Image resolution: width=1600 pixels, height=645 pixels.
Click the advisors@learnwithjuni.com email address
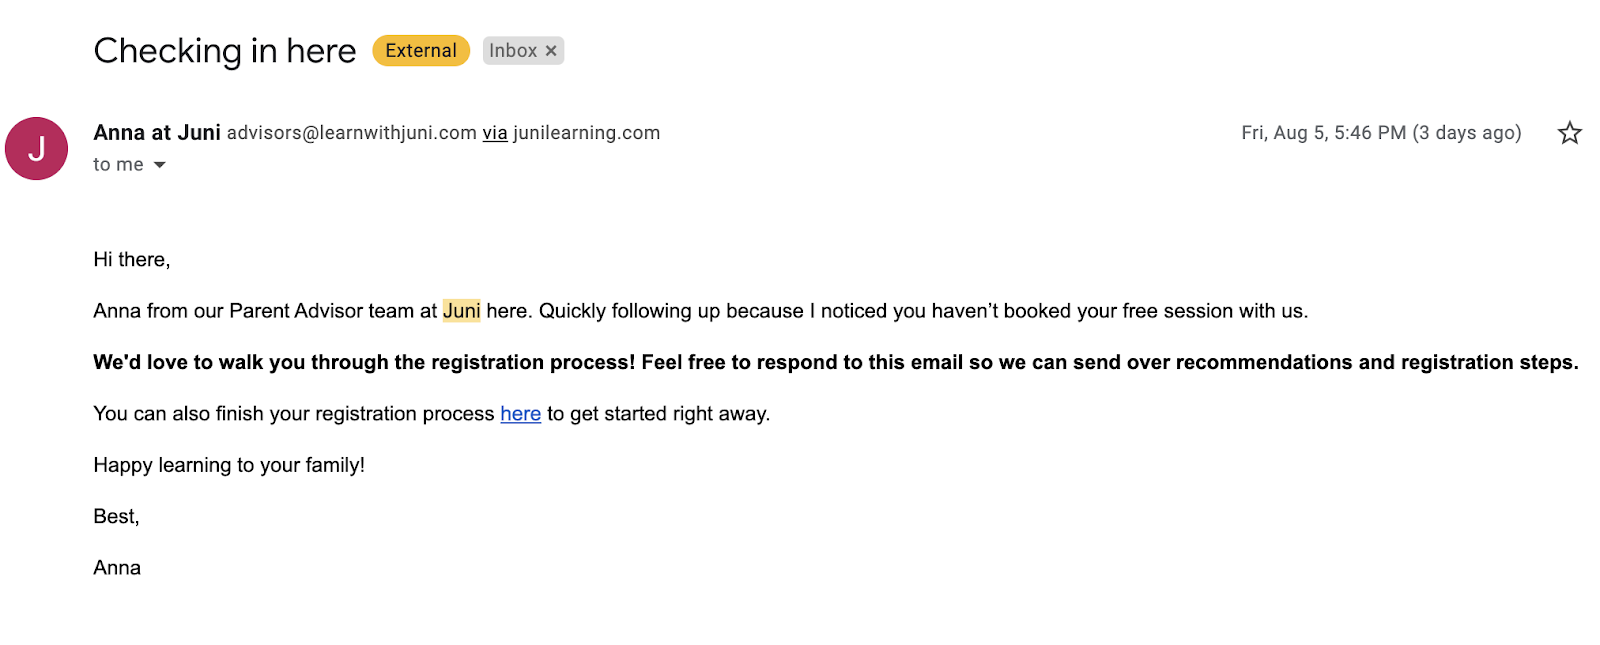click(351, 133)
